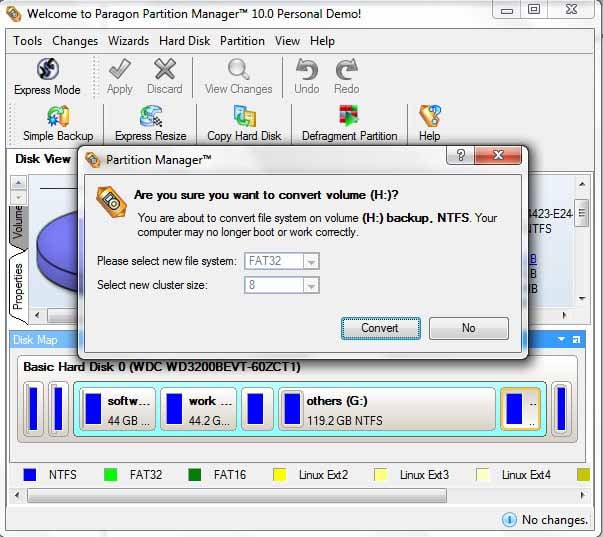Close the Partition Manager dialog
The image size is (603, 537).
pos(498,155)
